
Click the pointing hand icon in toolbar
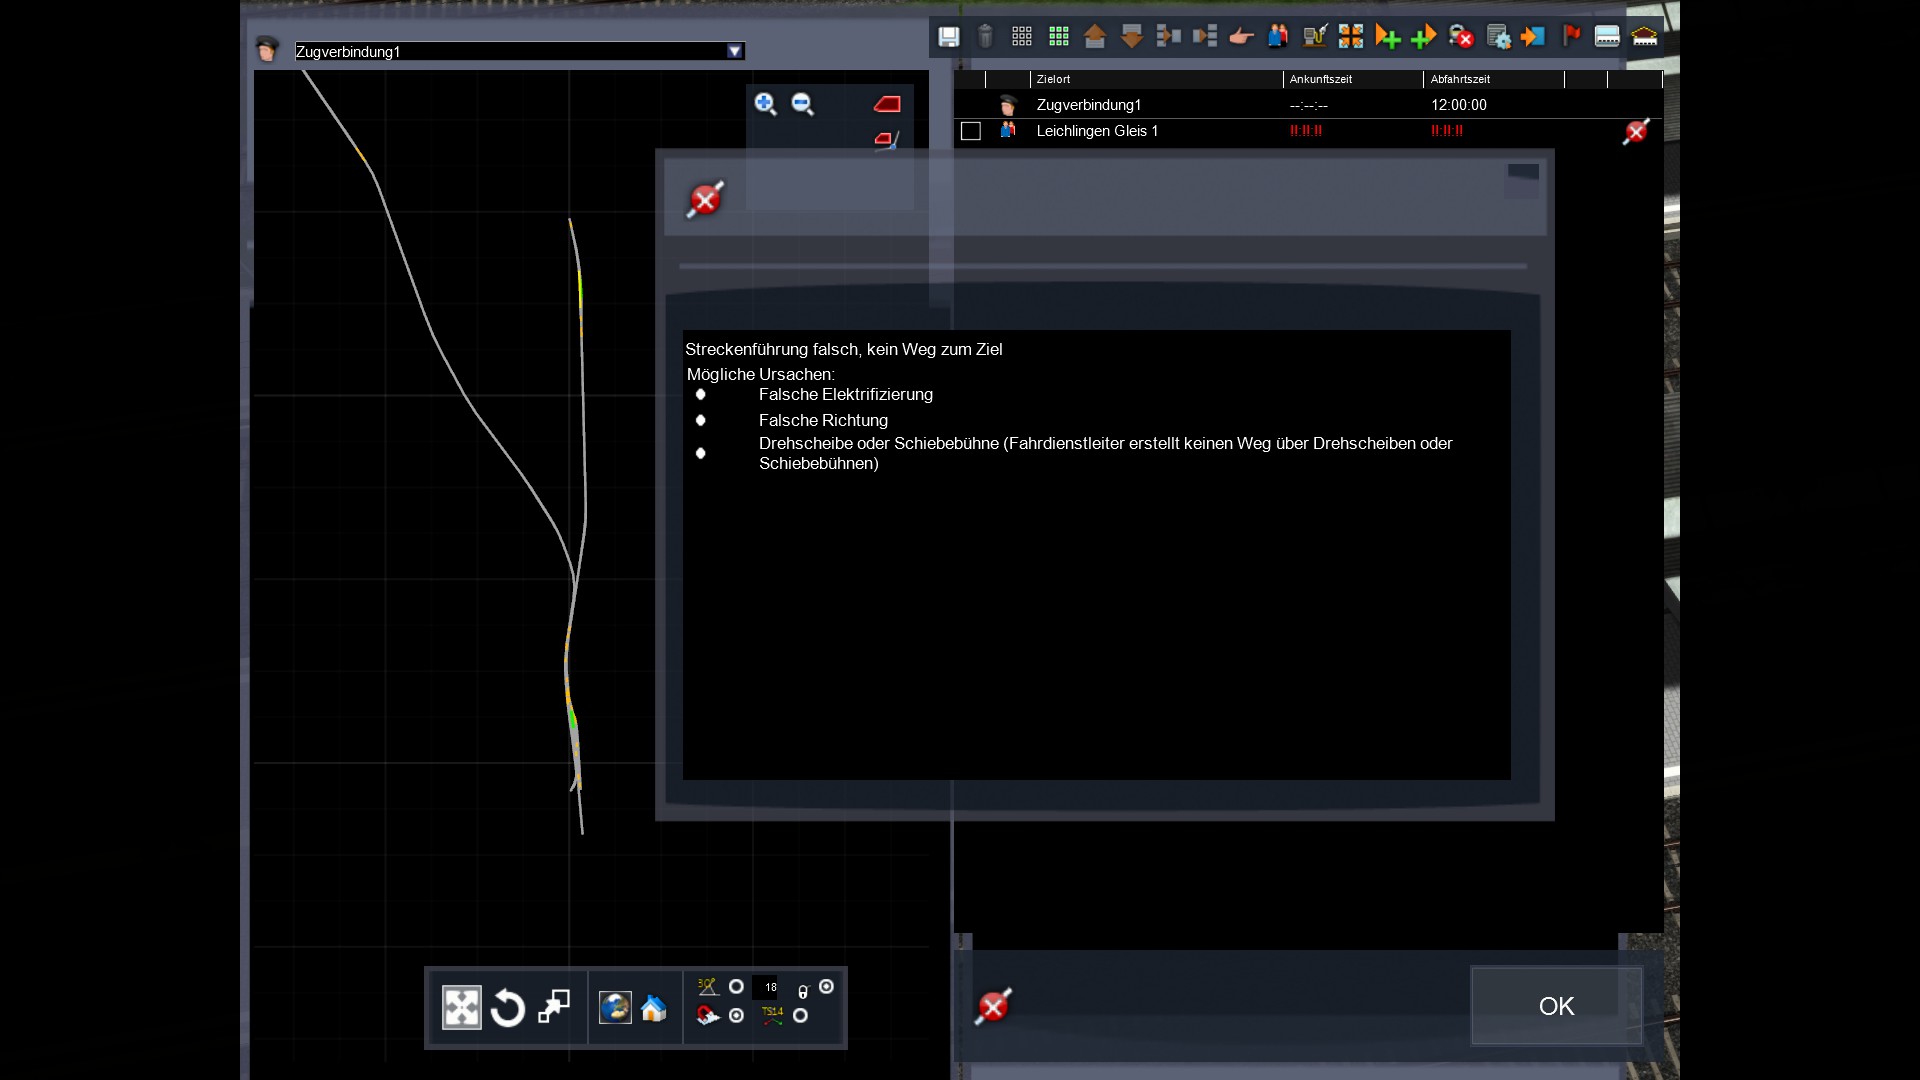point(1241,37)
